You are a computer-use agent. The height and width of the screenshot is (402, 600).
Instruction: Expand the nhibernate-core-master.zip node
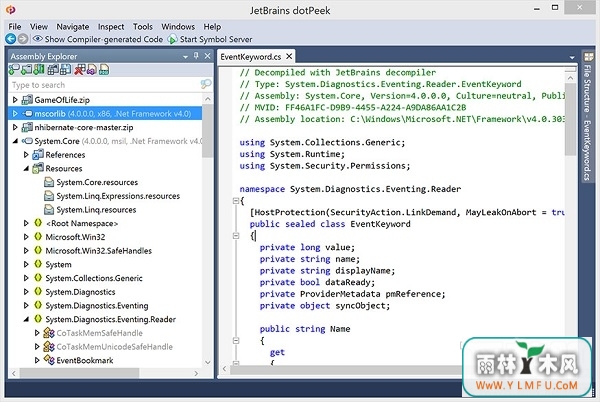coord(15,127)
